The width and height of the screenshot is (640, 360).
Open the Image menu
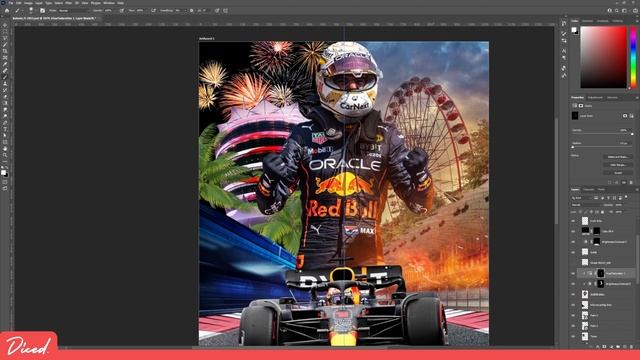pos(28,3)
